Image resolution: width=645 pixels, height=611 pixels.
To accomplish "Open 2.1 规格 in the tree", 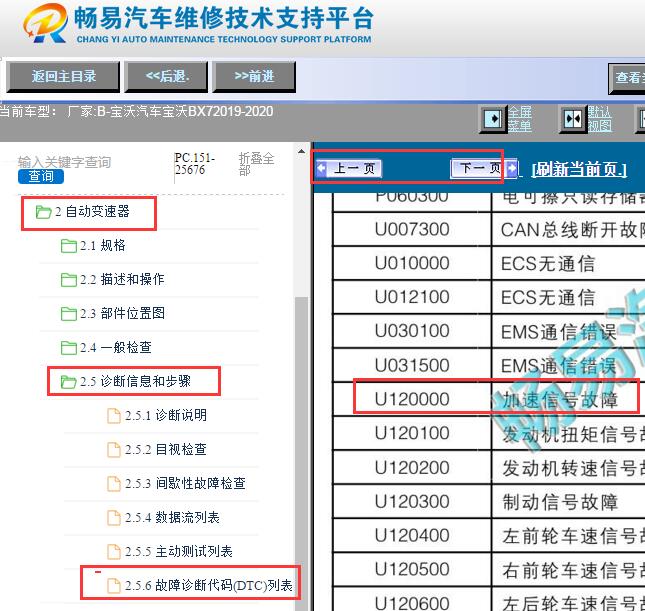I will click(102, 246).
